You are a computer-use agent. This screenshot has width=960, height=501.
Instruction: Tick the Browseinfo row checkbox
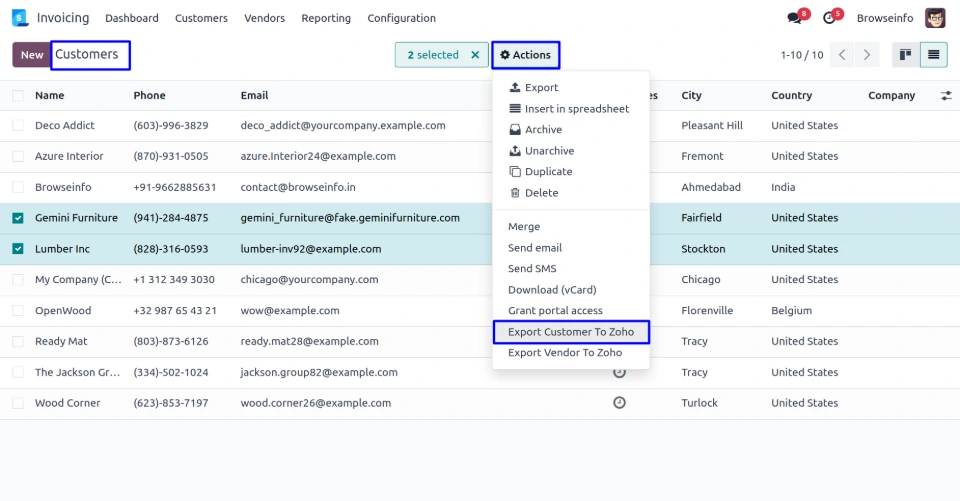[x=18, y=187]
